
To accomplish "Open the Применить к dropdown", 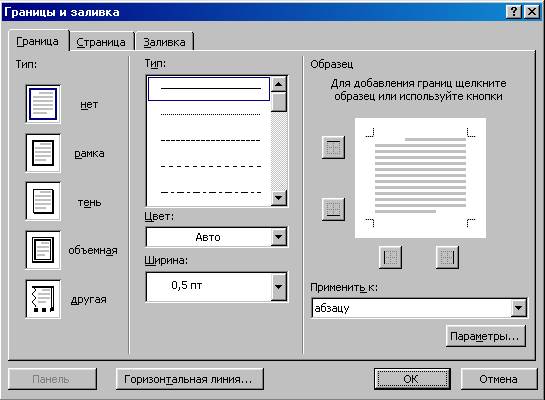I will tap(518, 308).
